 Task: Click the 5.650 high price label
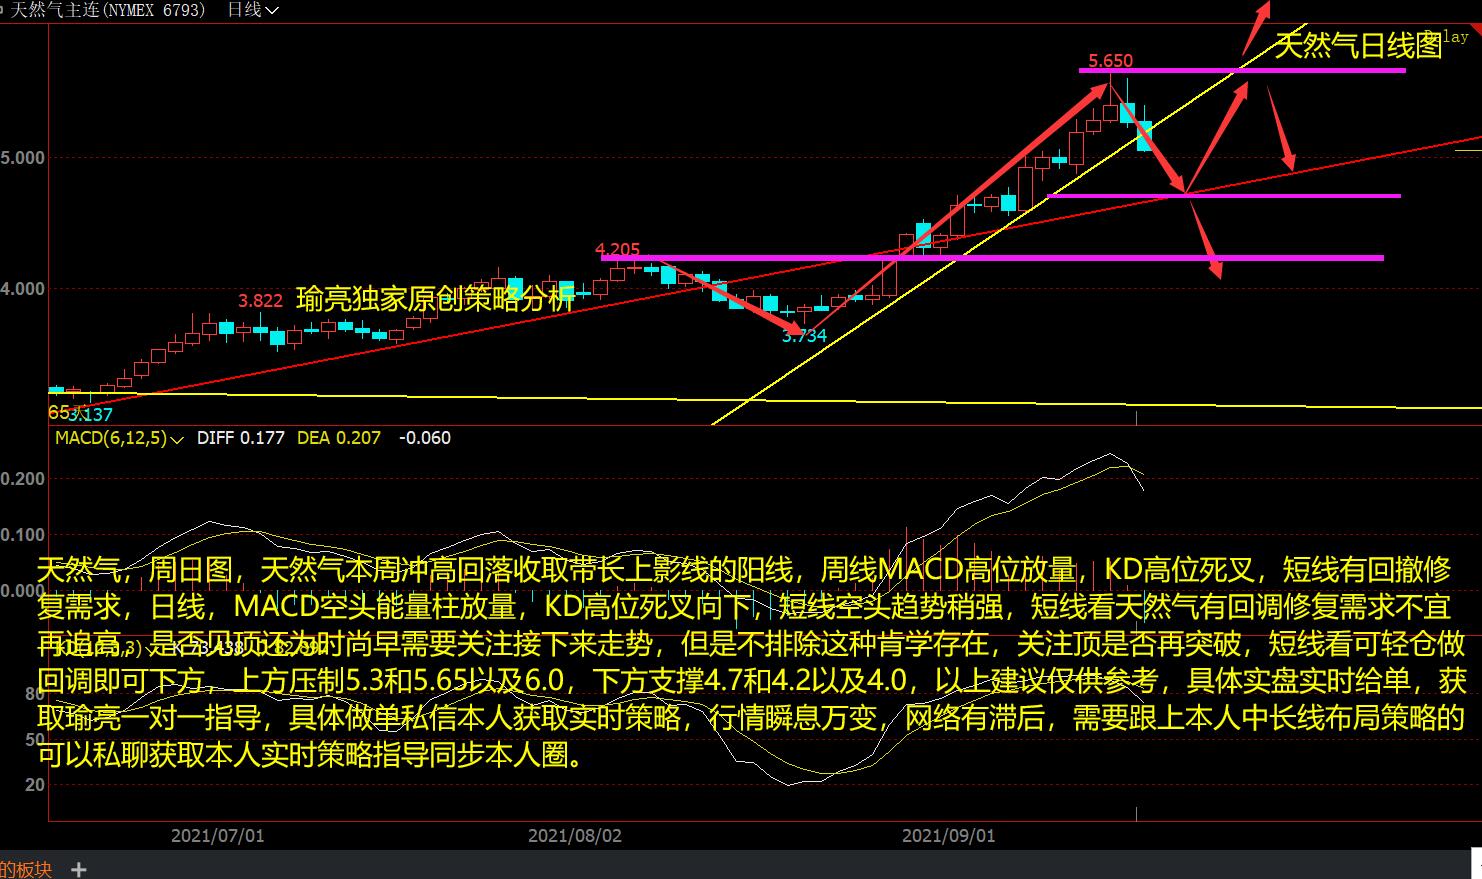click(x=1110, y=61)
